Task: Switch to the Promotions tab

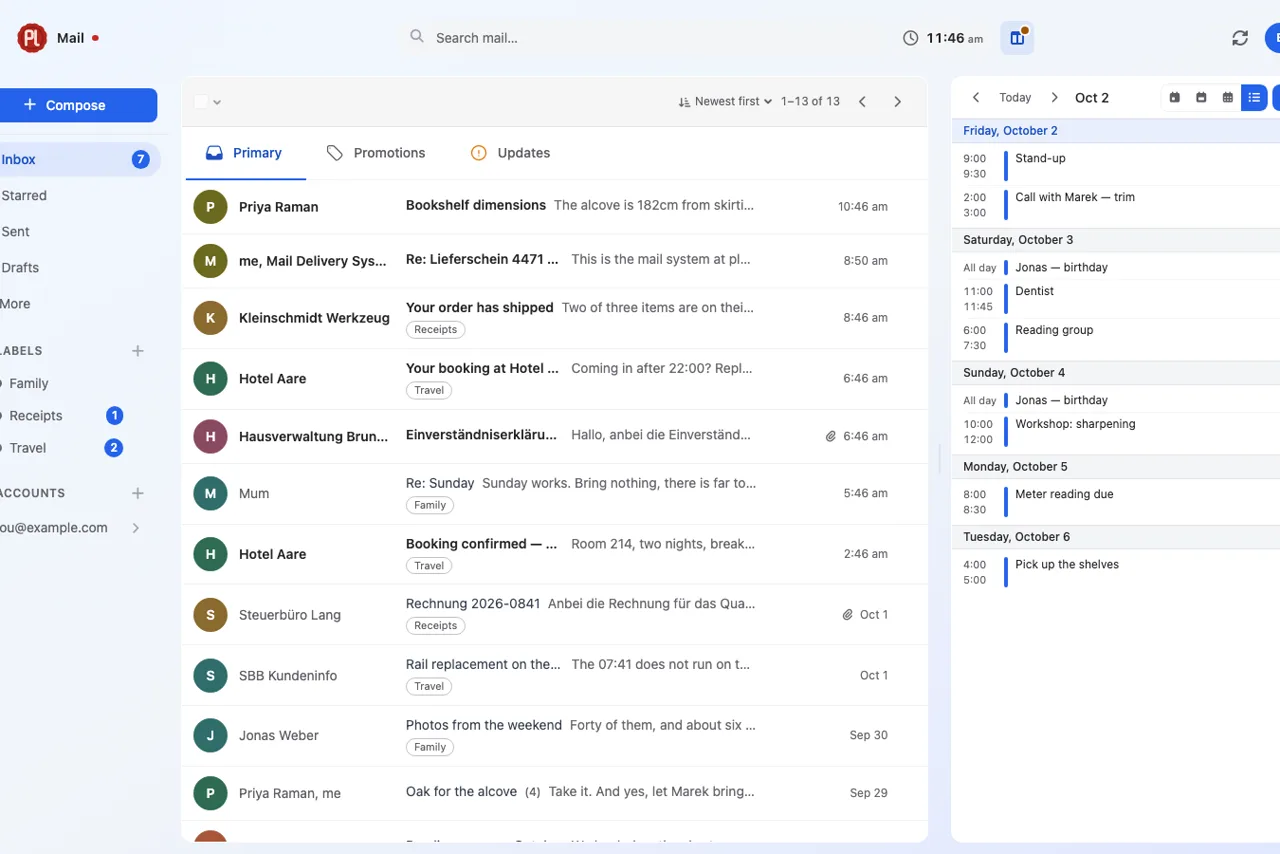Action: point(376,153)
